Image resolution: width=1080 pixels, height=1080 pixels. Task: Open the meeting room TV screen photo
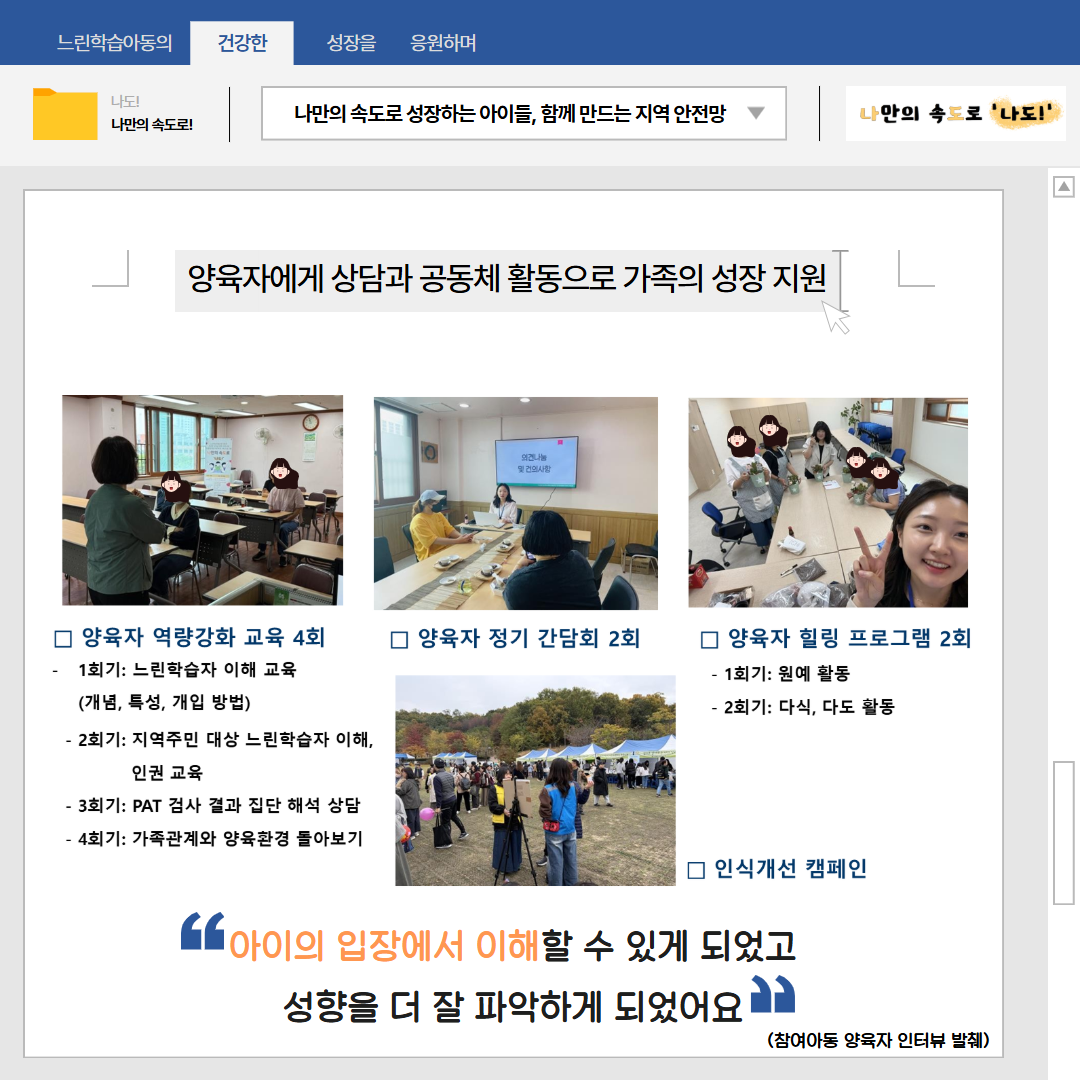click(515, 503)
